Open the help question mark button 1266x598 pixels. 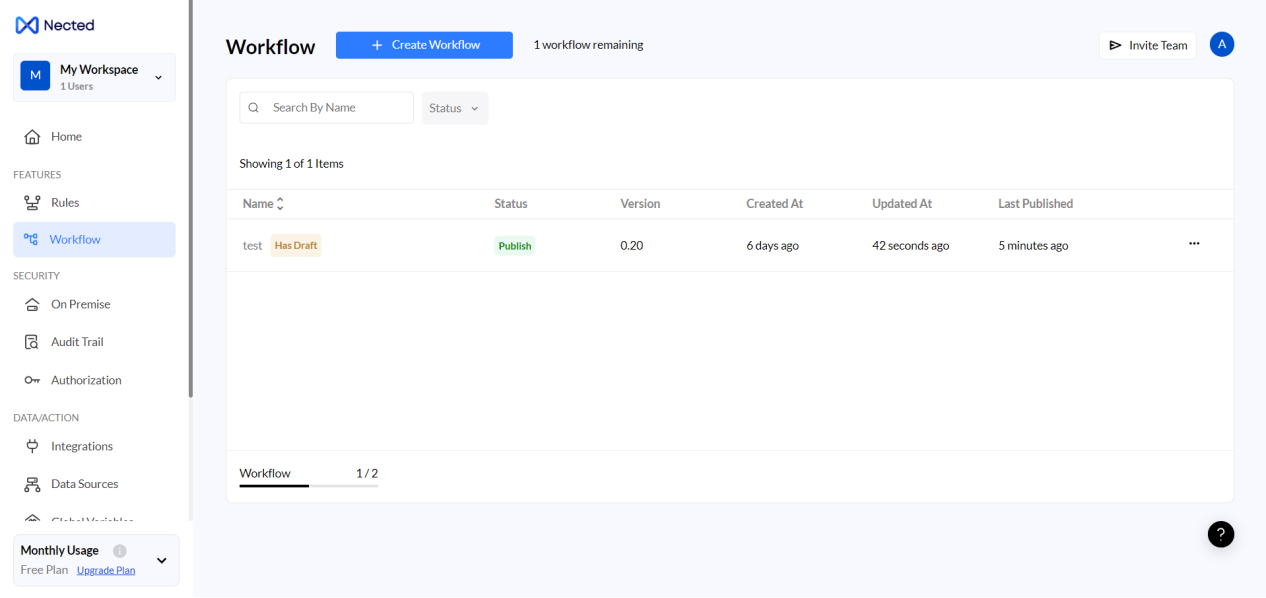1221,534
